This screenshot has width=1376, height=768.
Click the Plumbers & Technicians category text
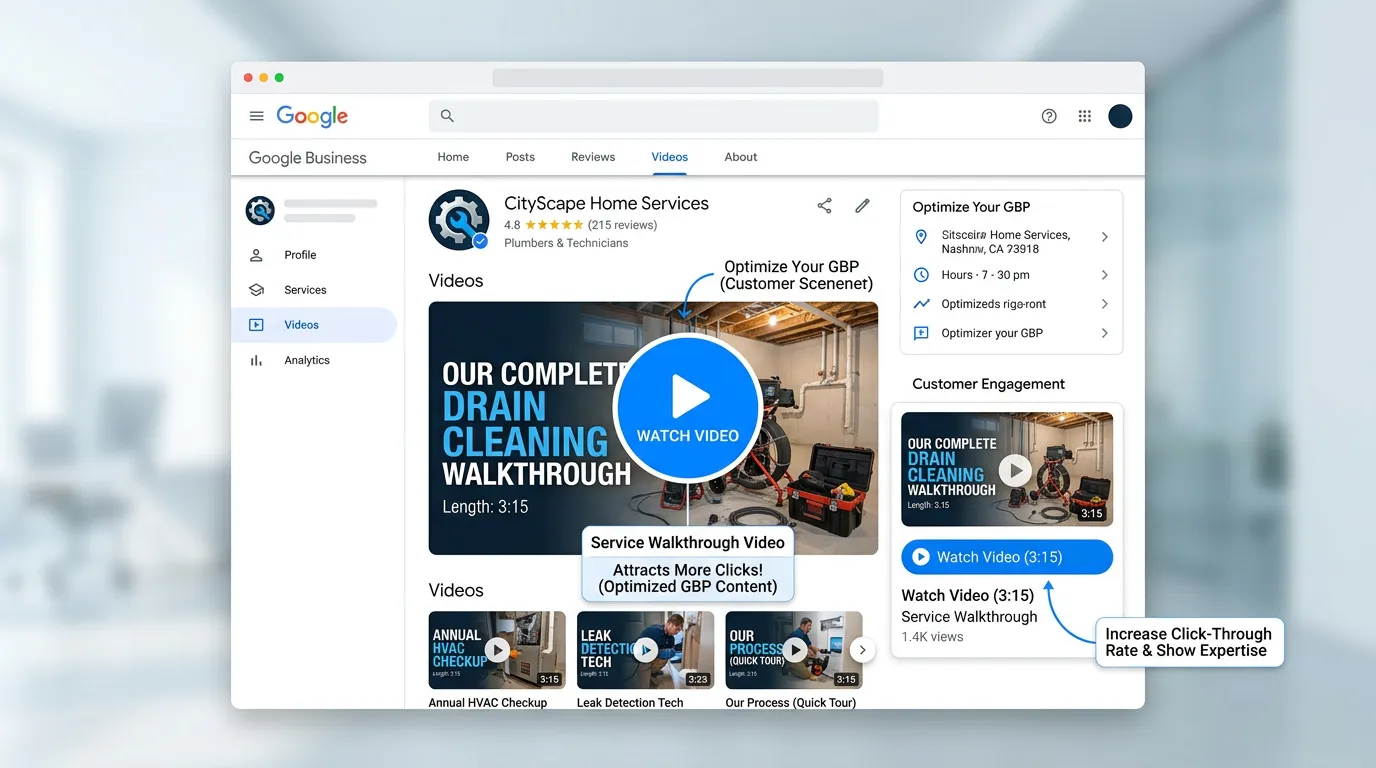point(566,243)
